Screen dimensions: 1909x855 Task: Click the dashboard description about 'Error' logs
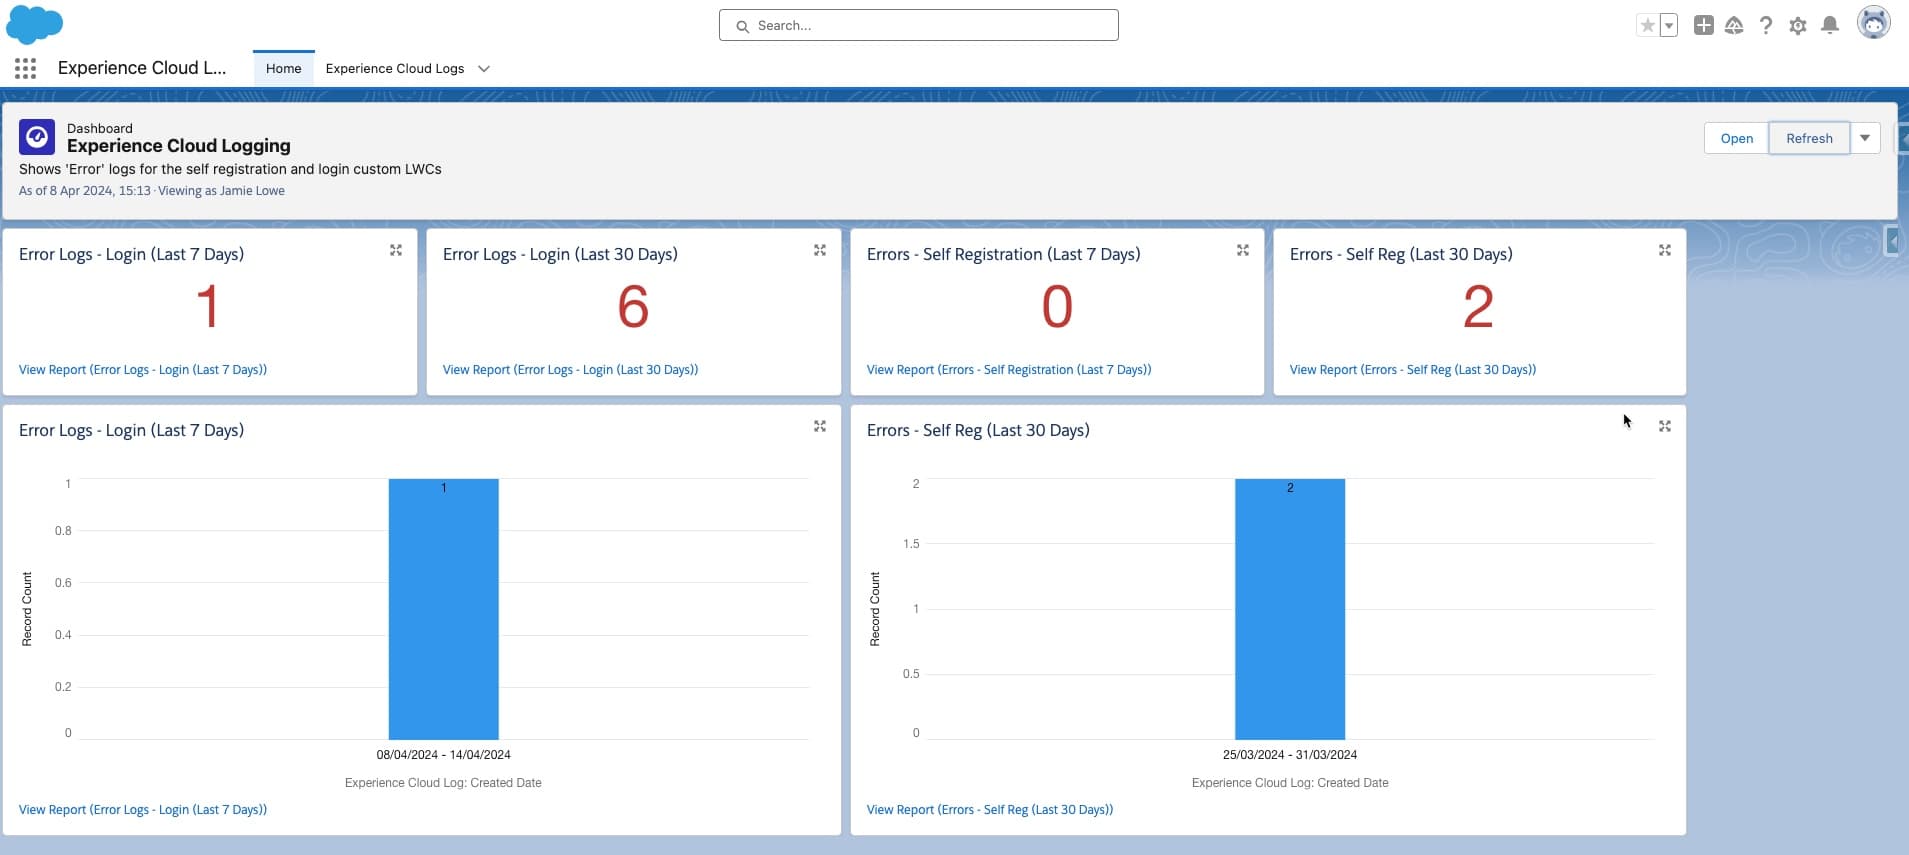pyautogui.click(x=230, y=169)
